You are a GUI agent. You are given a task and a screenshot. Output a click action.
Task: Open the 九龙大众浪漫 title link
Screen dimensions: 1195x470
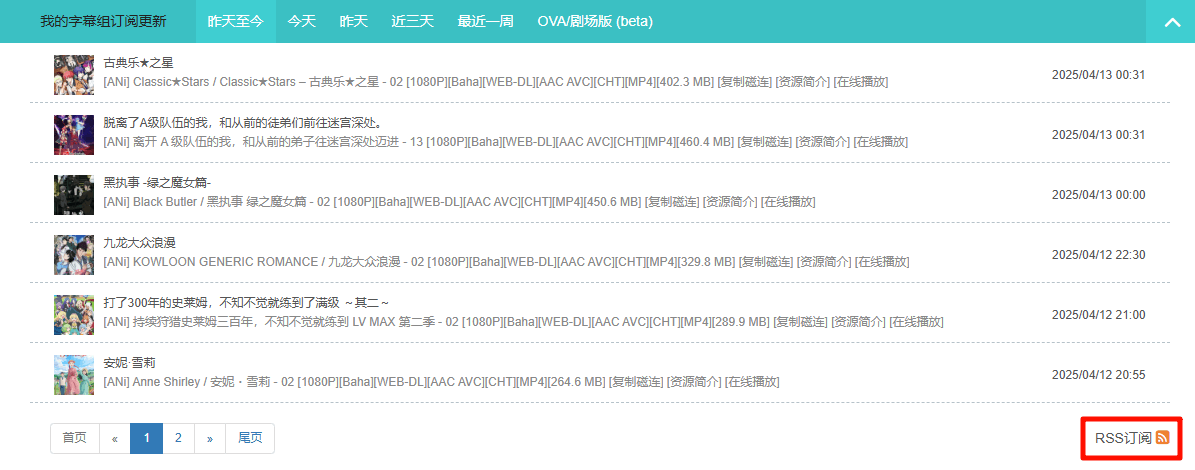140,243
